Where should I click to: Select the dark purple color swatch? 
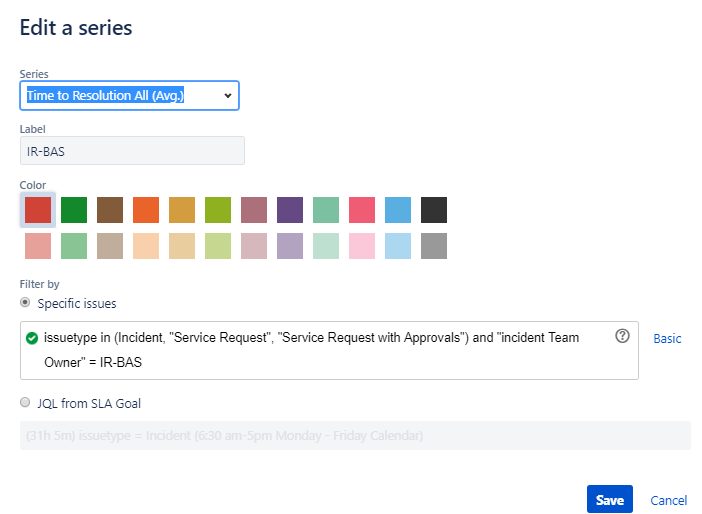point(290,210)
